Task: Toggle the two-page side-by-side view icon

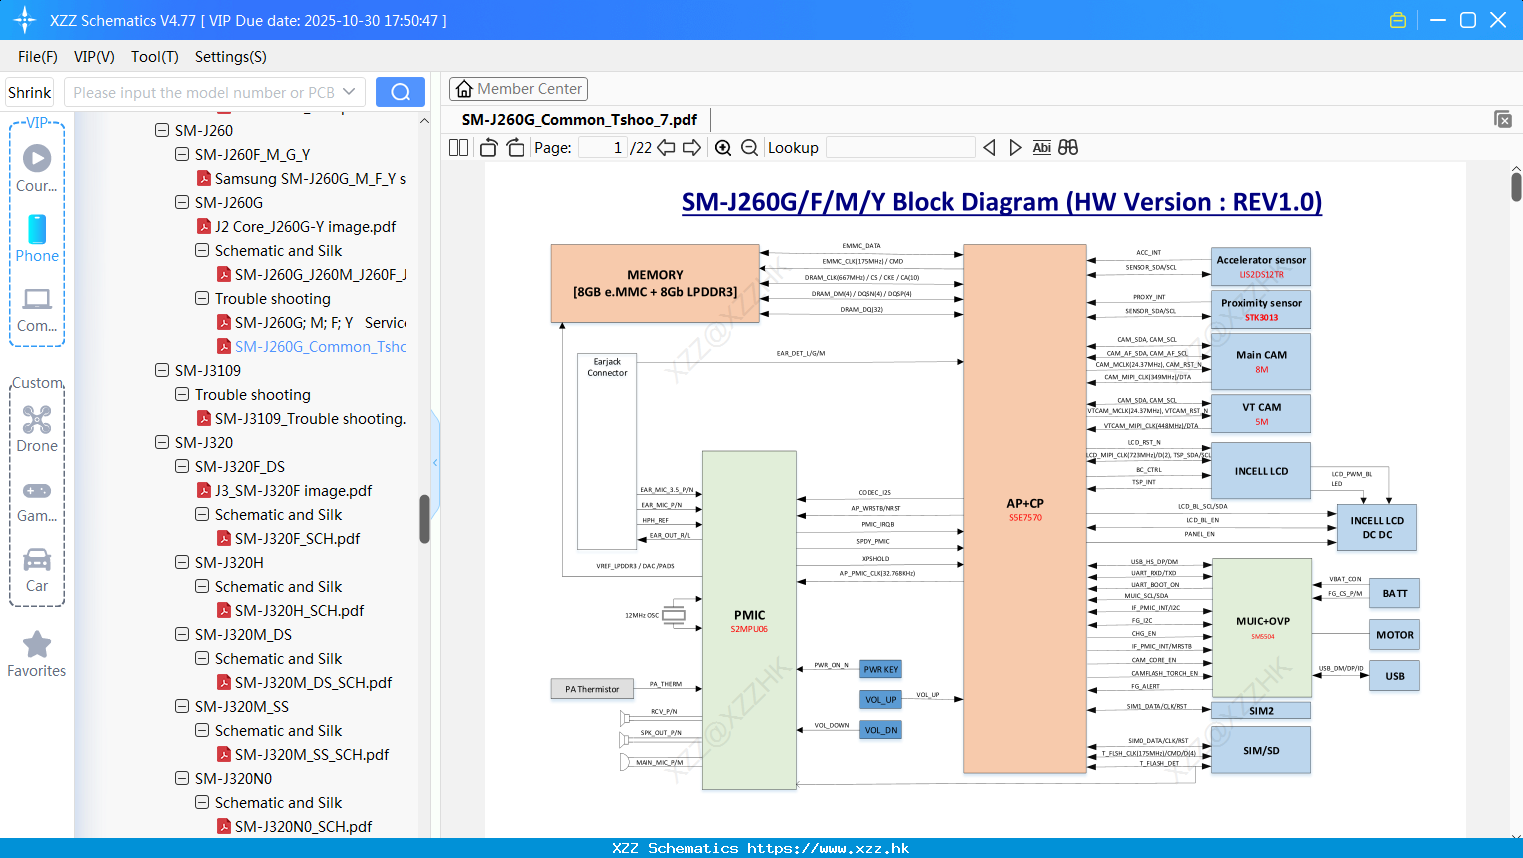Action: point(458,147)
